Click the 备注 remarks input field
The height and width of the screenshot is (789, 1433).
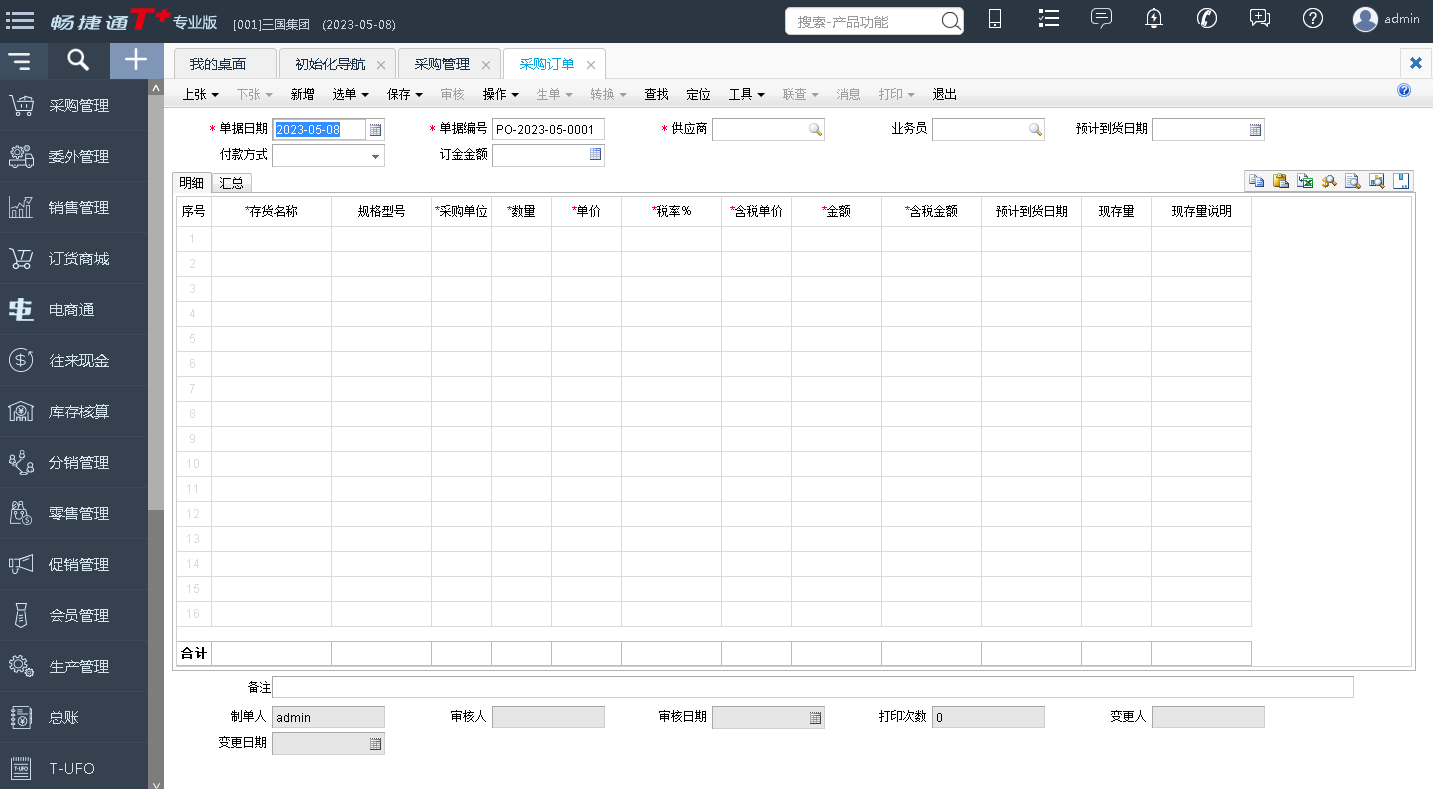point(813,687)
